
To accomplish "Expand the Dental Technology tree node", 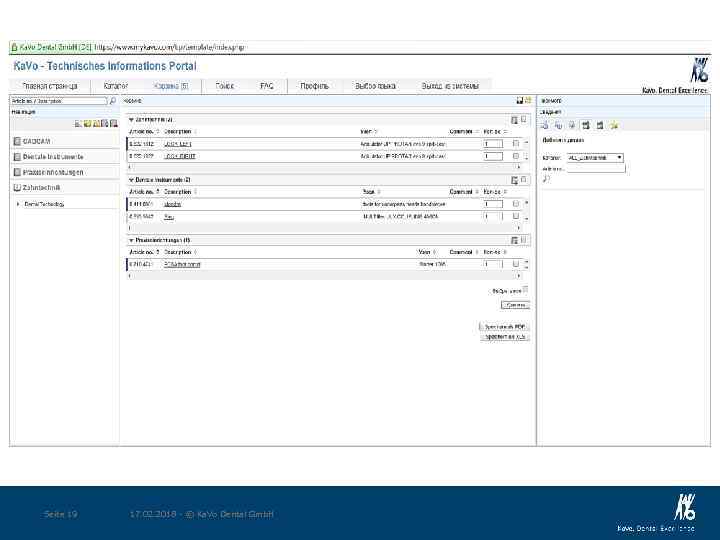I will 18,204.
